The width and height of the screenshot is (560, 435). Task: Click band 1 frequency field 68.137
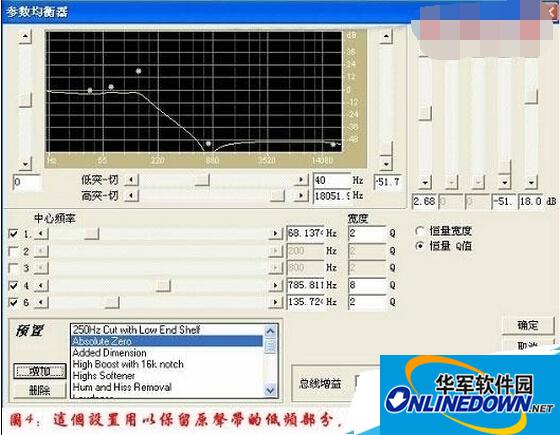305,234
